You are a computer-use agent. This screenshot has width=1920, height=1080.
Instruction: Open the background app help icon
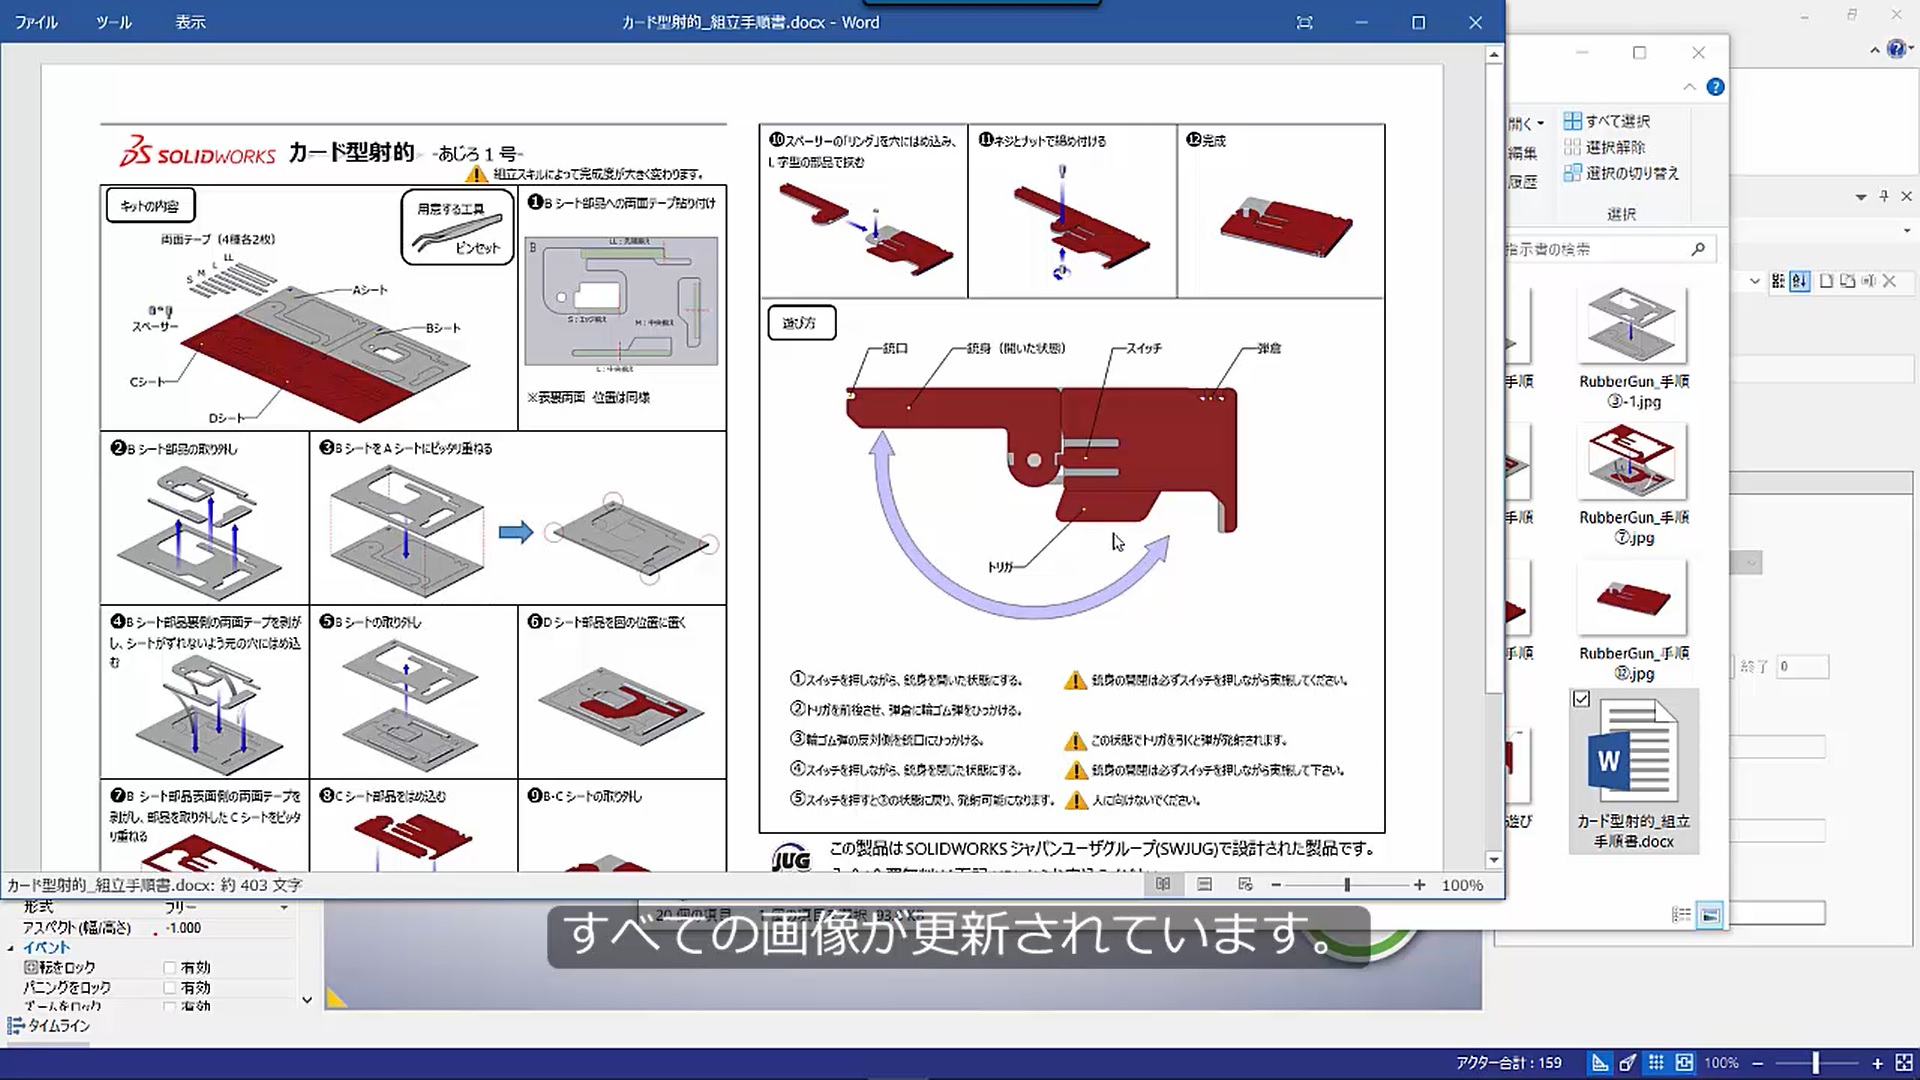tap(1896, 48)
